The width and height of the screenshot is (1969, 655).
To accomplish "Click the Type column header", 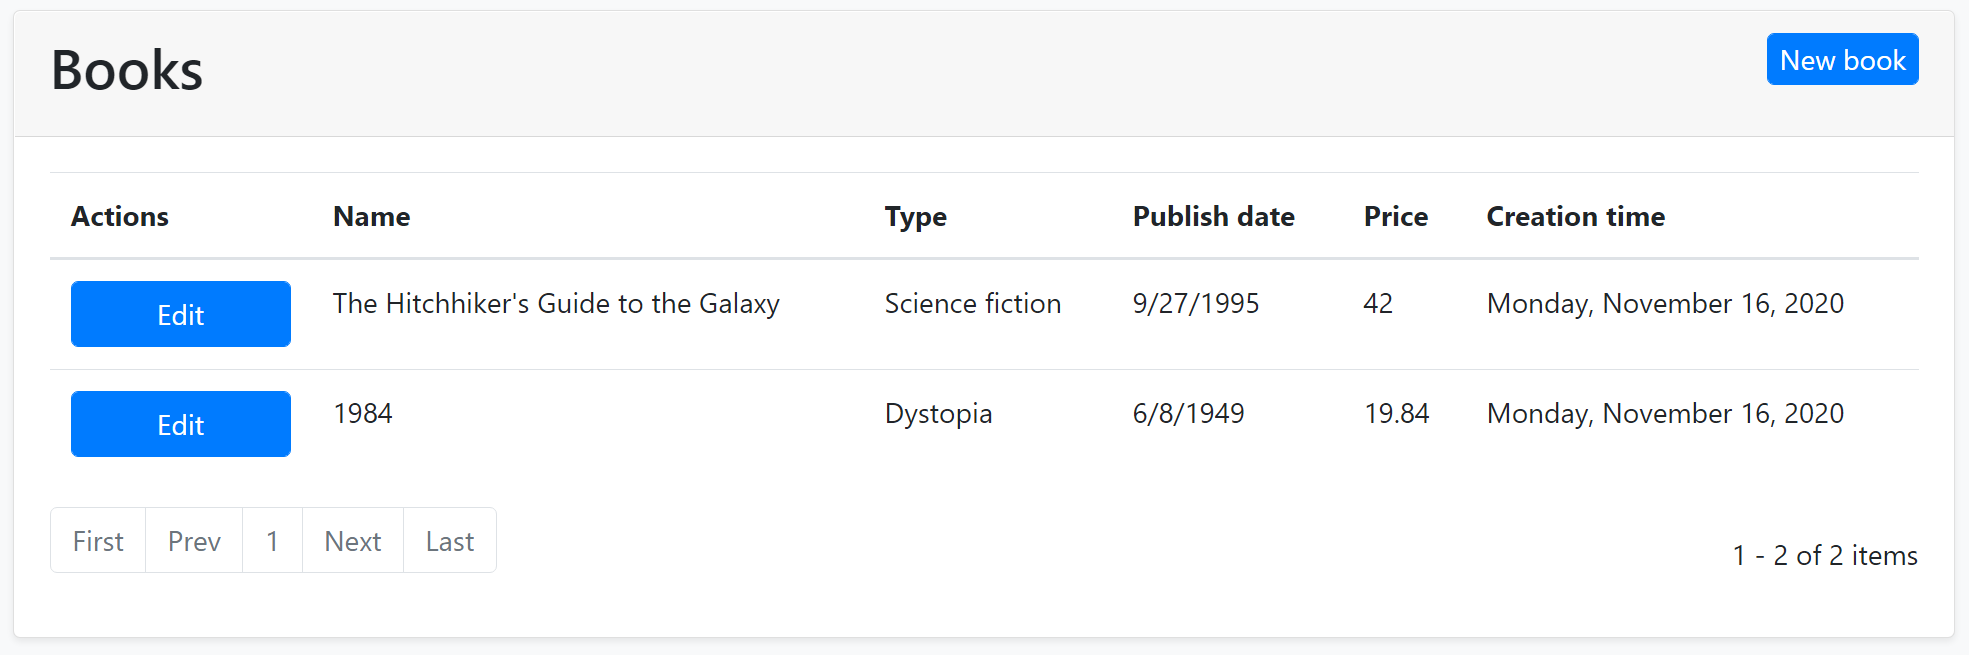I will click(915, 217).
